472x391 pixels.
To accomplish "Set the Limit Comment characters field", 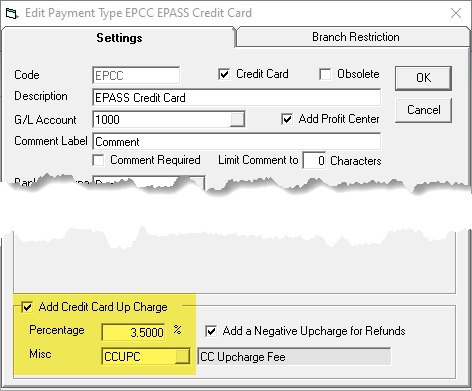I will click(x=314, y=160).
